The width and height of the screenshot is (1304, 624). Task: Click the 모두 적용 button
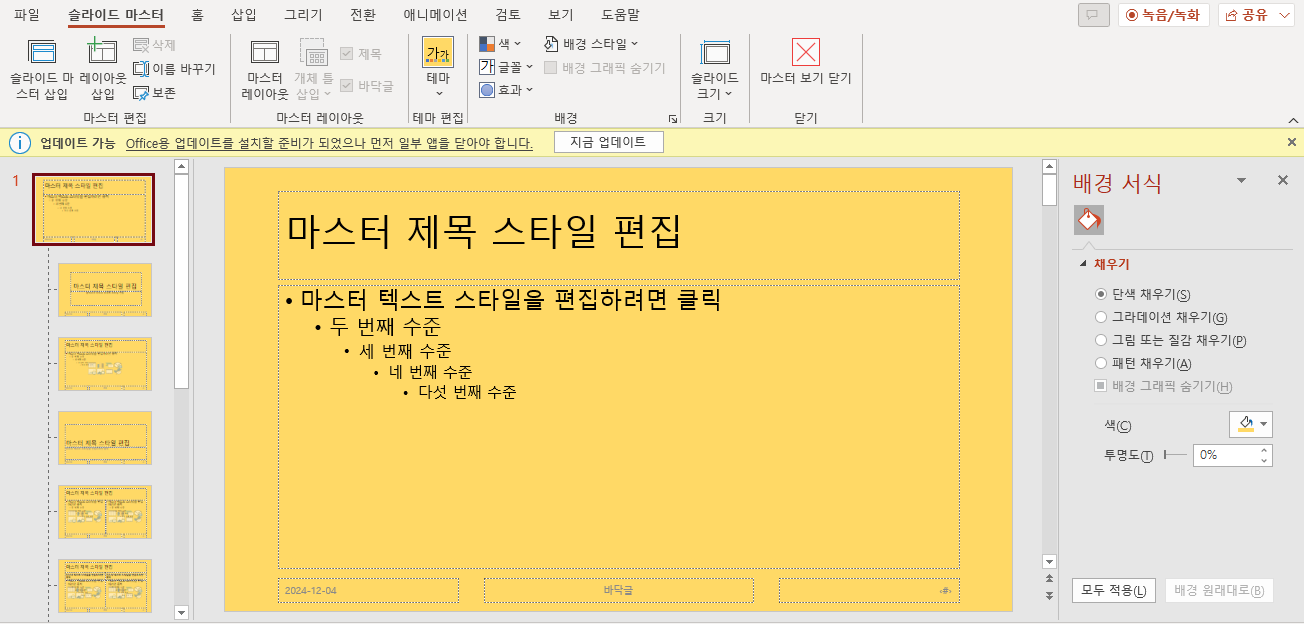pyautogui.click(x=1114, y=590)
